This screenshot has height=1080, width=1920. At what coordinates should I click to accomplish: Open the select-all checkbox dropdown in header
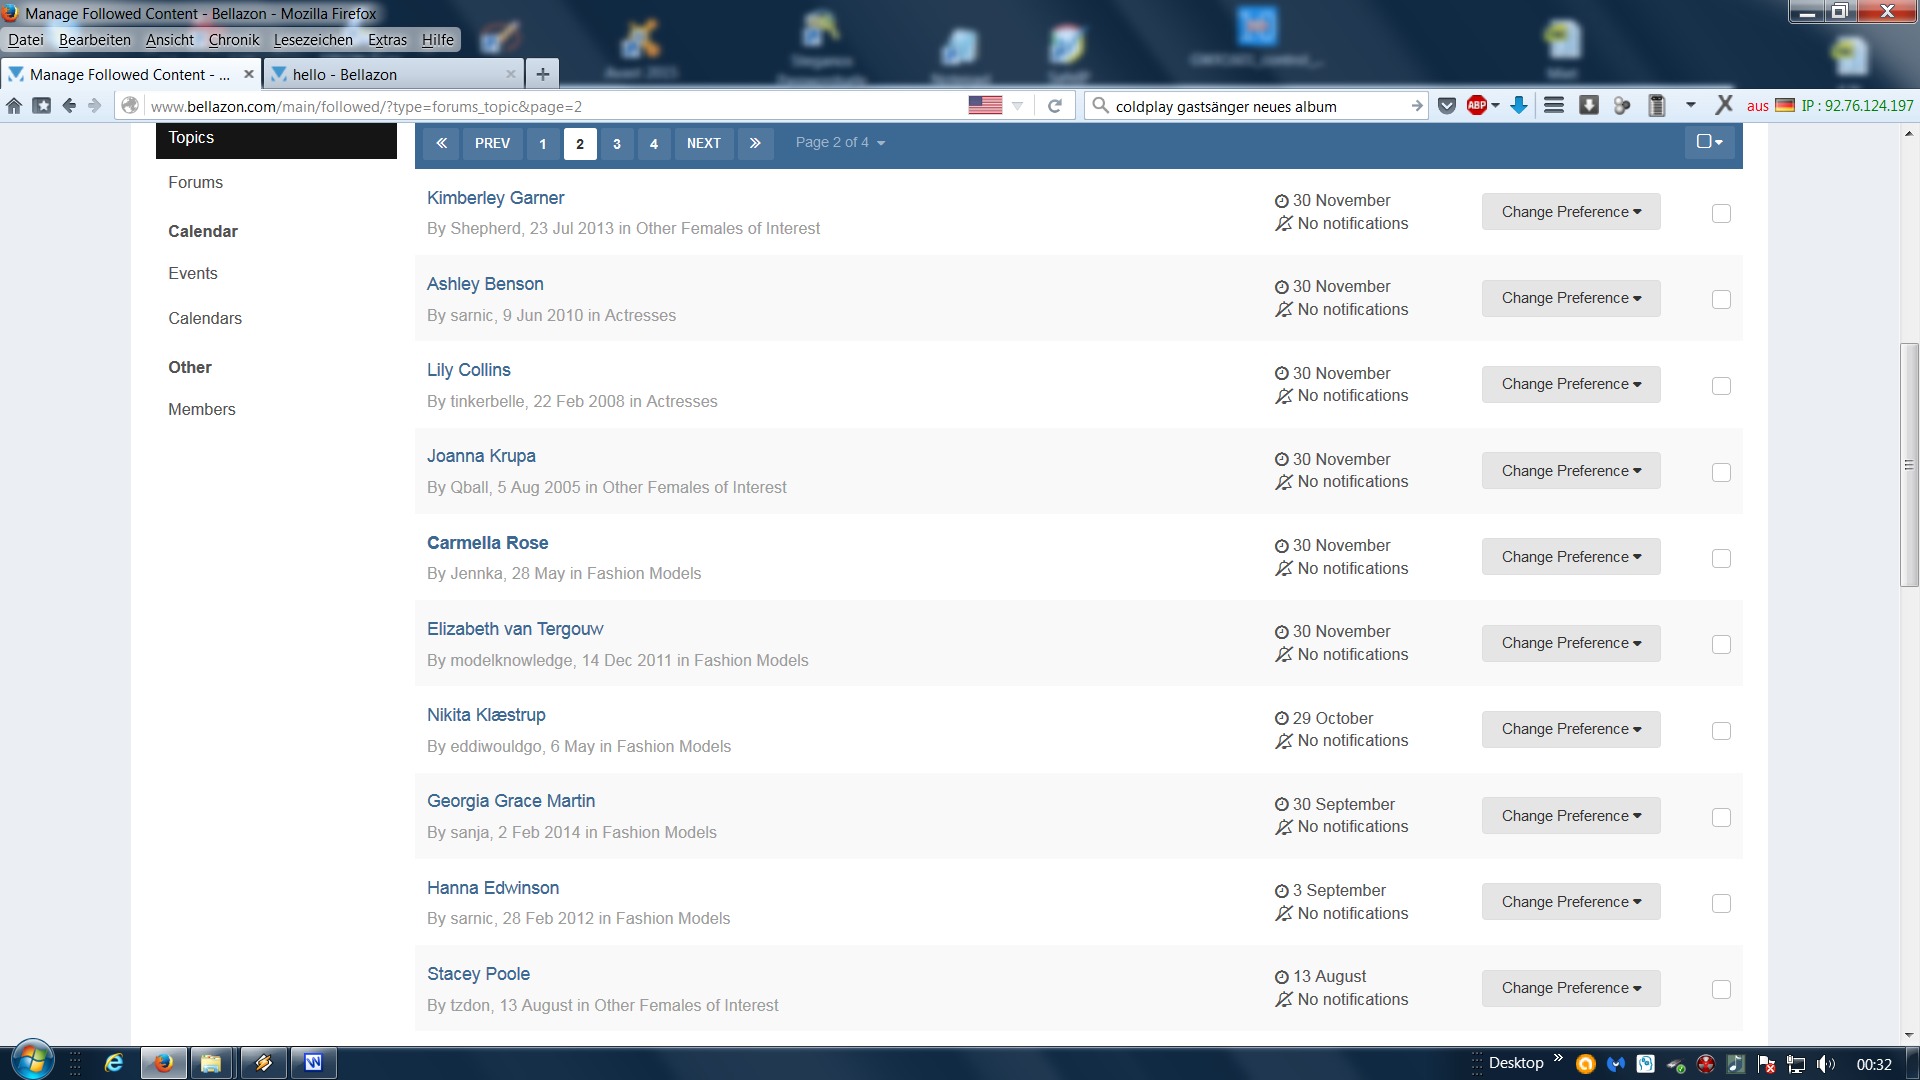[x=1709, y=142]
